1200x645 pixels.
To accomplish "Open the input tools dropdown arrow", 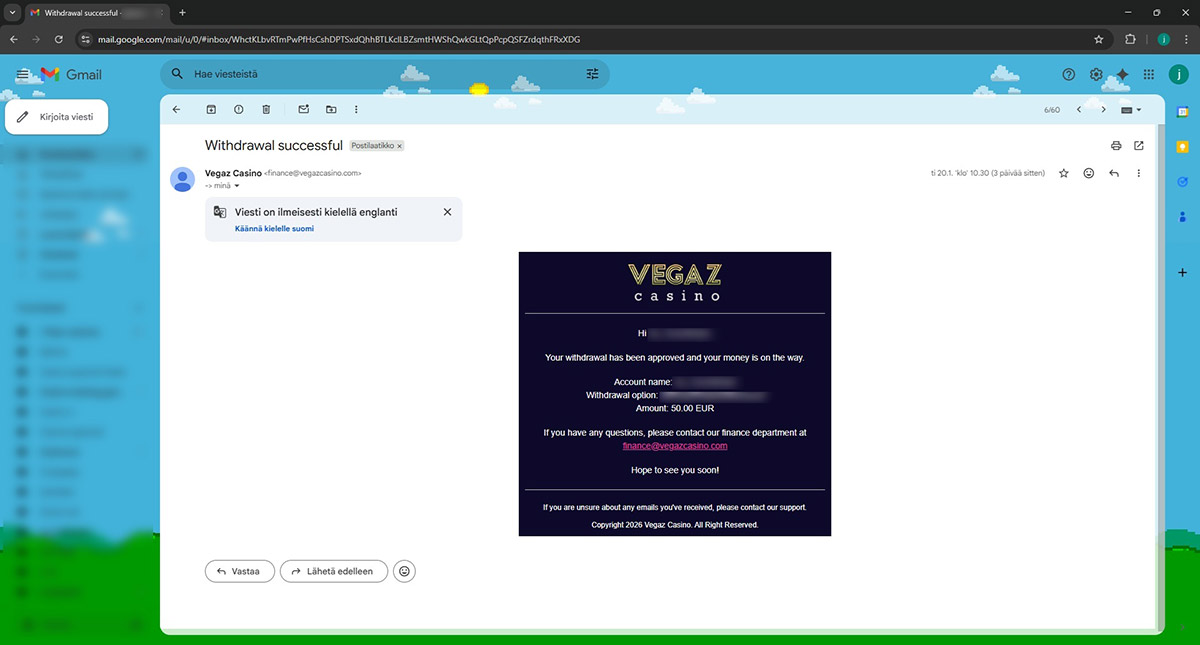I will tap(1139, 110).
